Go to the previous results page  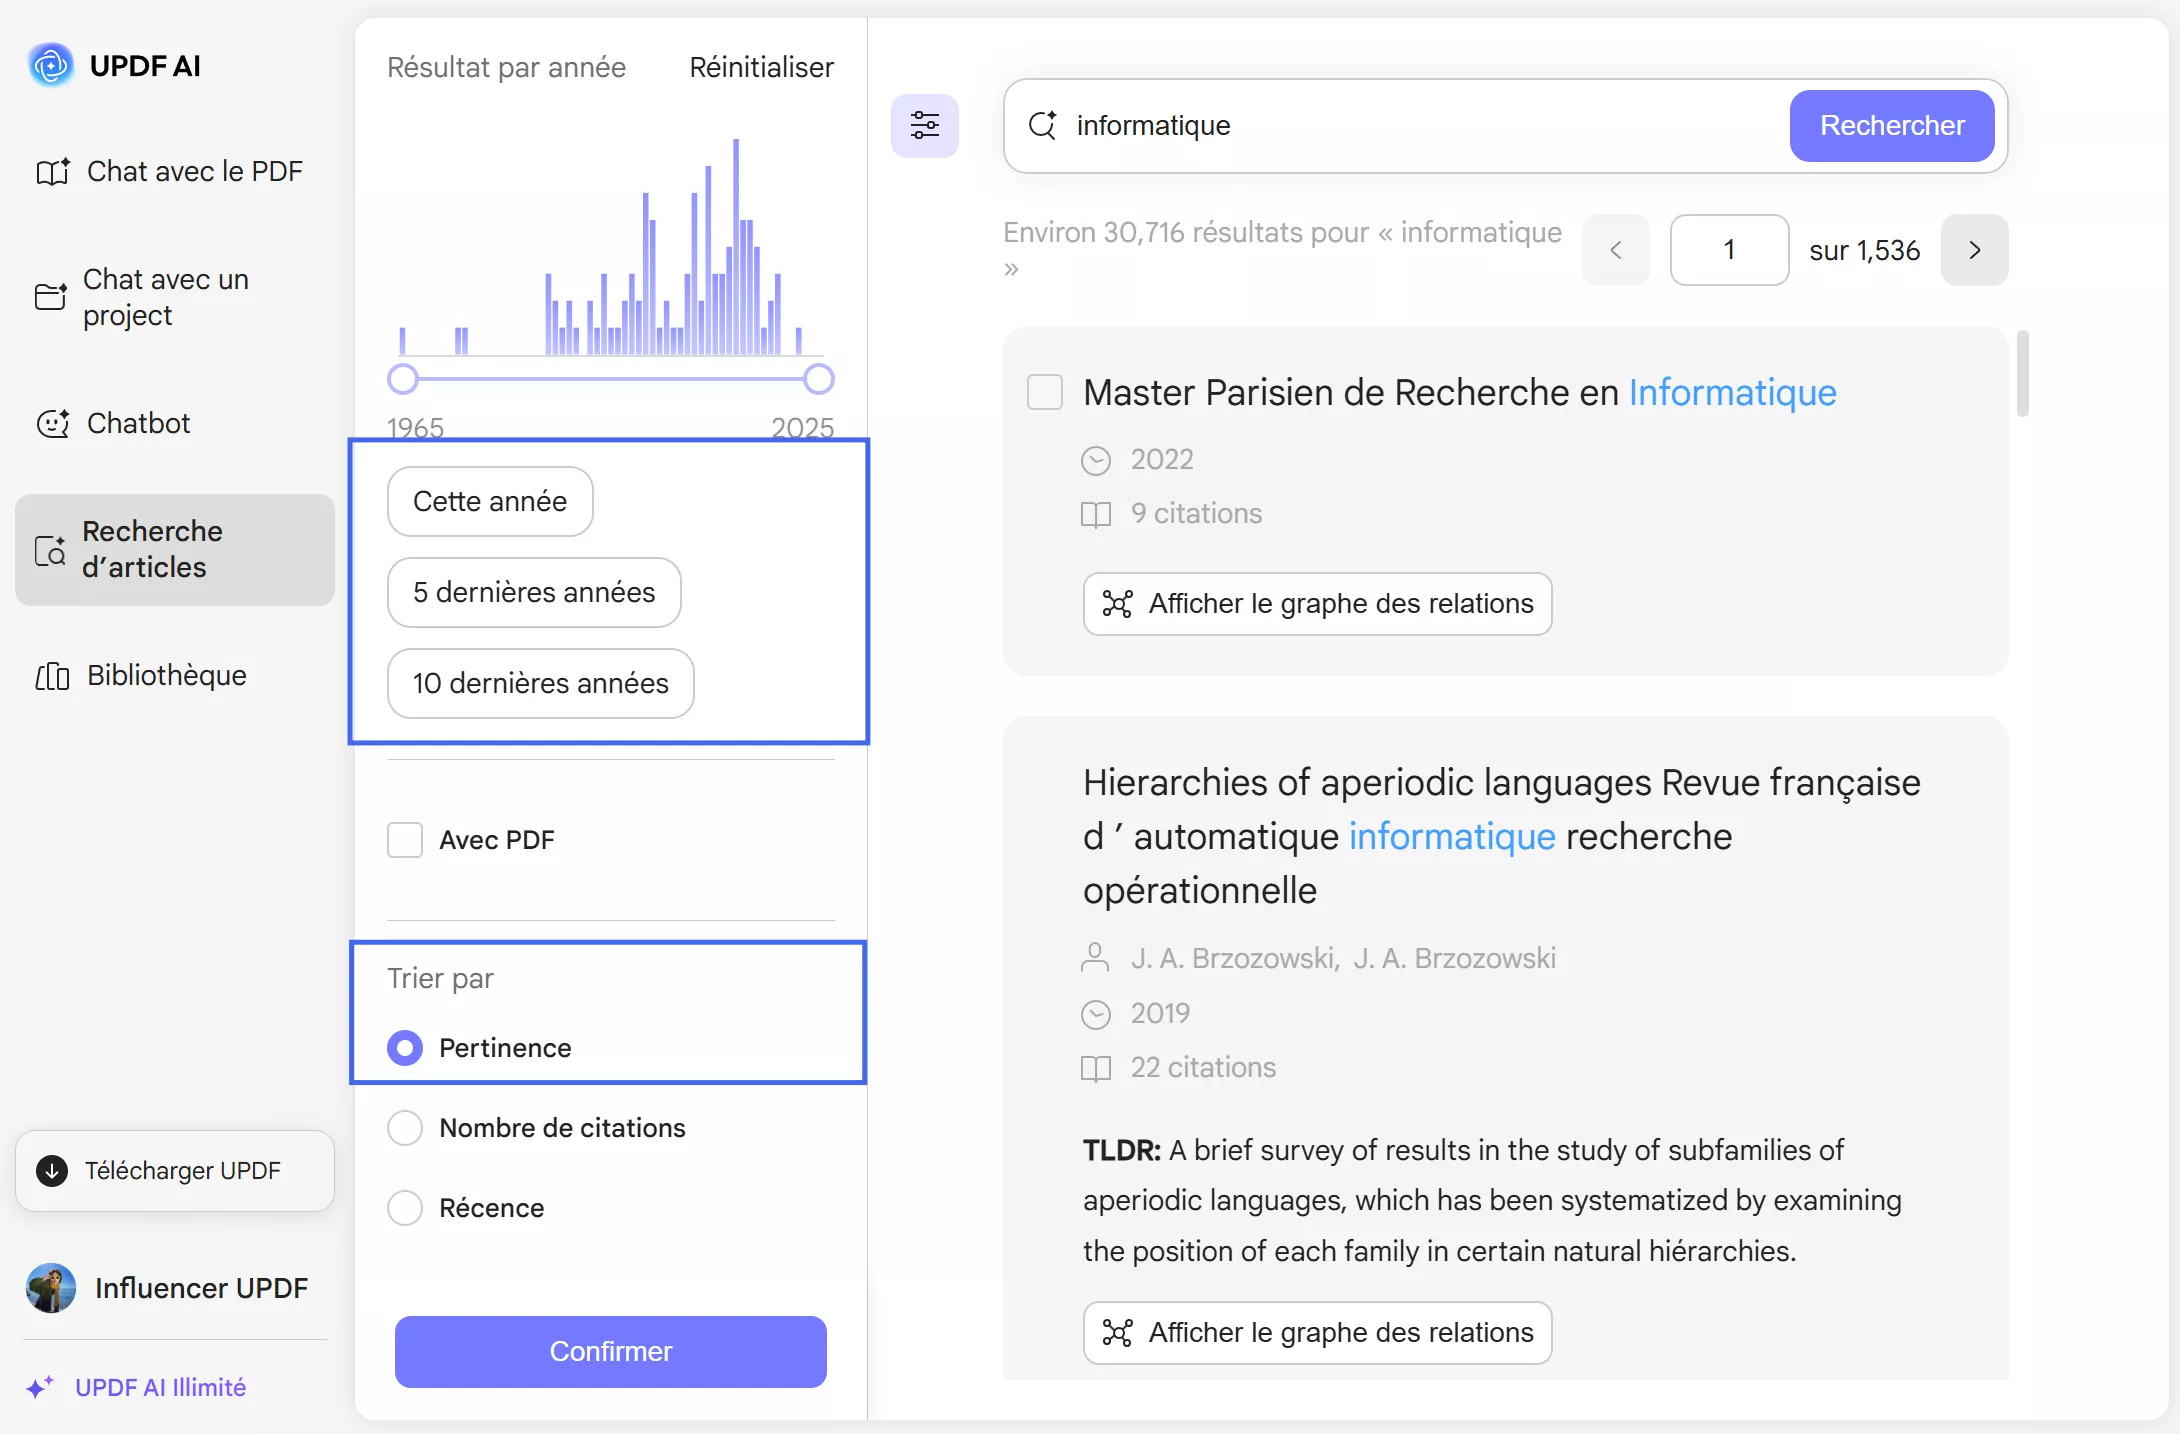(1616, 250)
